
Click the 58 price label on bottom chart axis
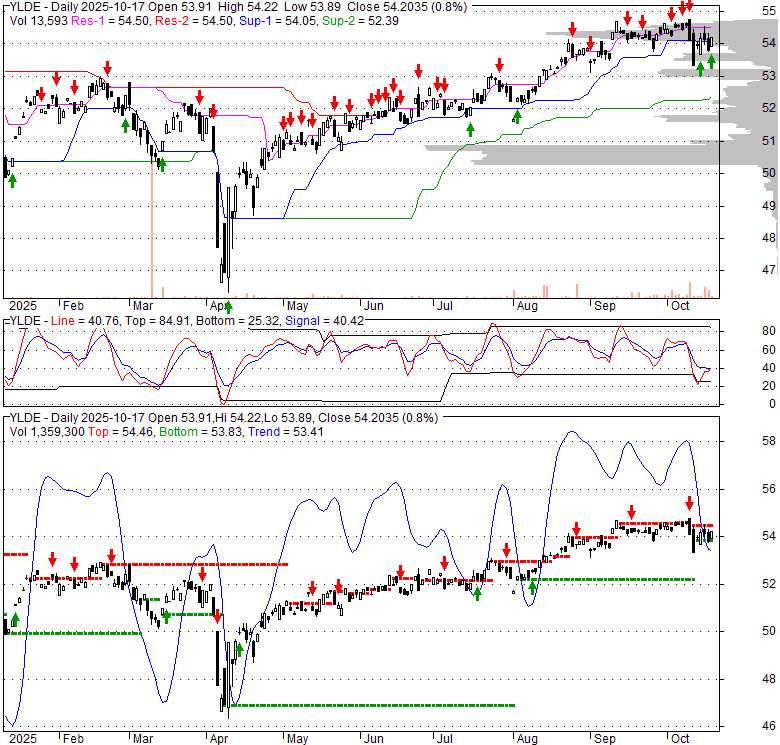point(769,441)
